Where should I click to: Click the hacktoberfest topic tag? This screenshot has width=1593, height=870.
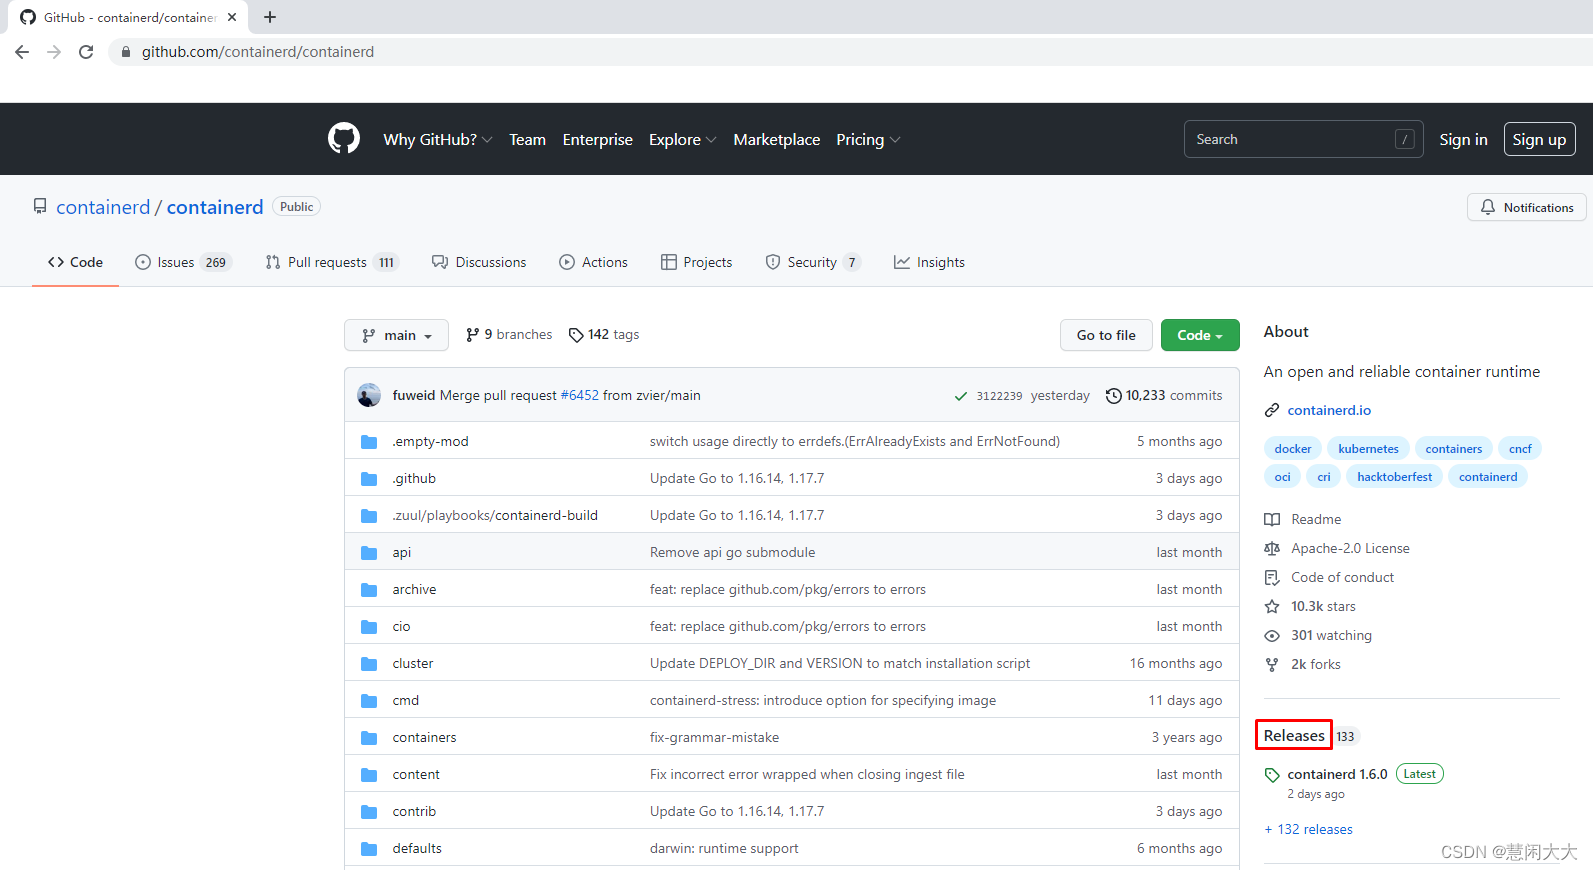click(1394, 477)
